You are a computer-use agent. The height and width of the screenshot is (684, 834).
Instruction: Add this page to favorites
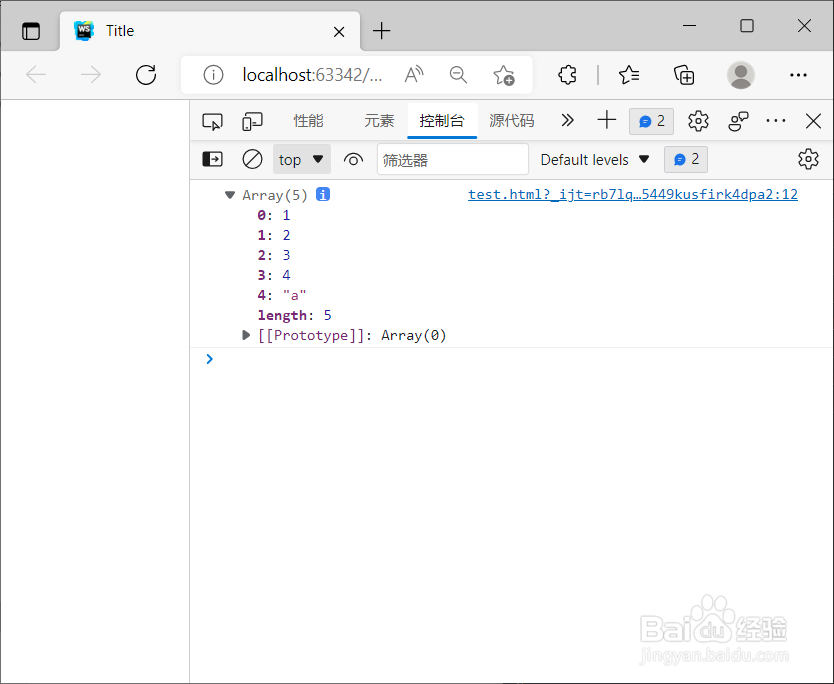tap(504, 75)
